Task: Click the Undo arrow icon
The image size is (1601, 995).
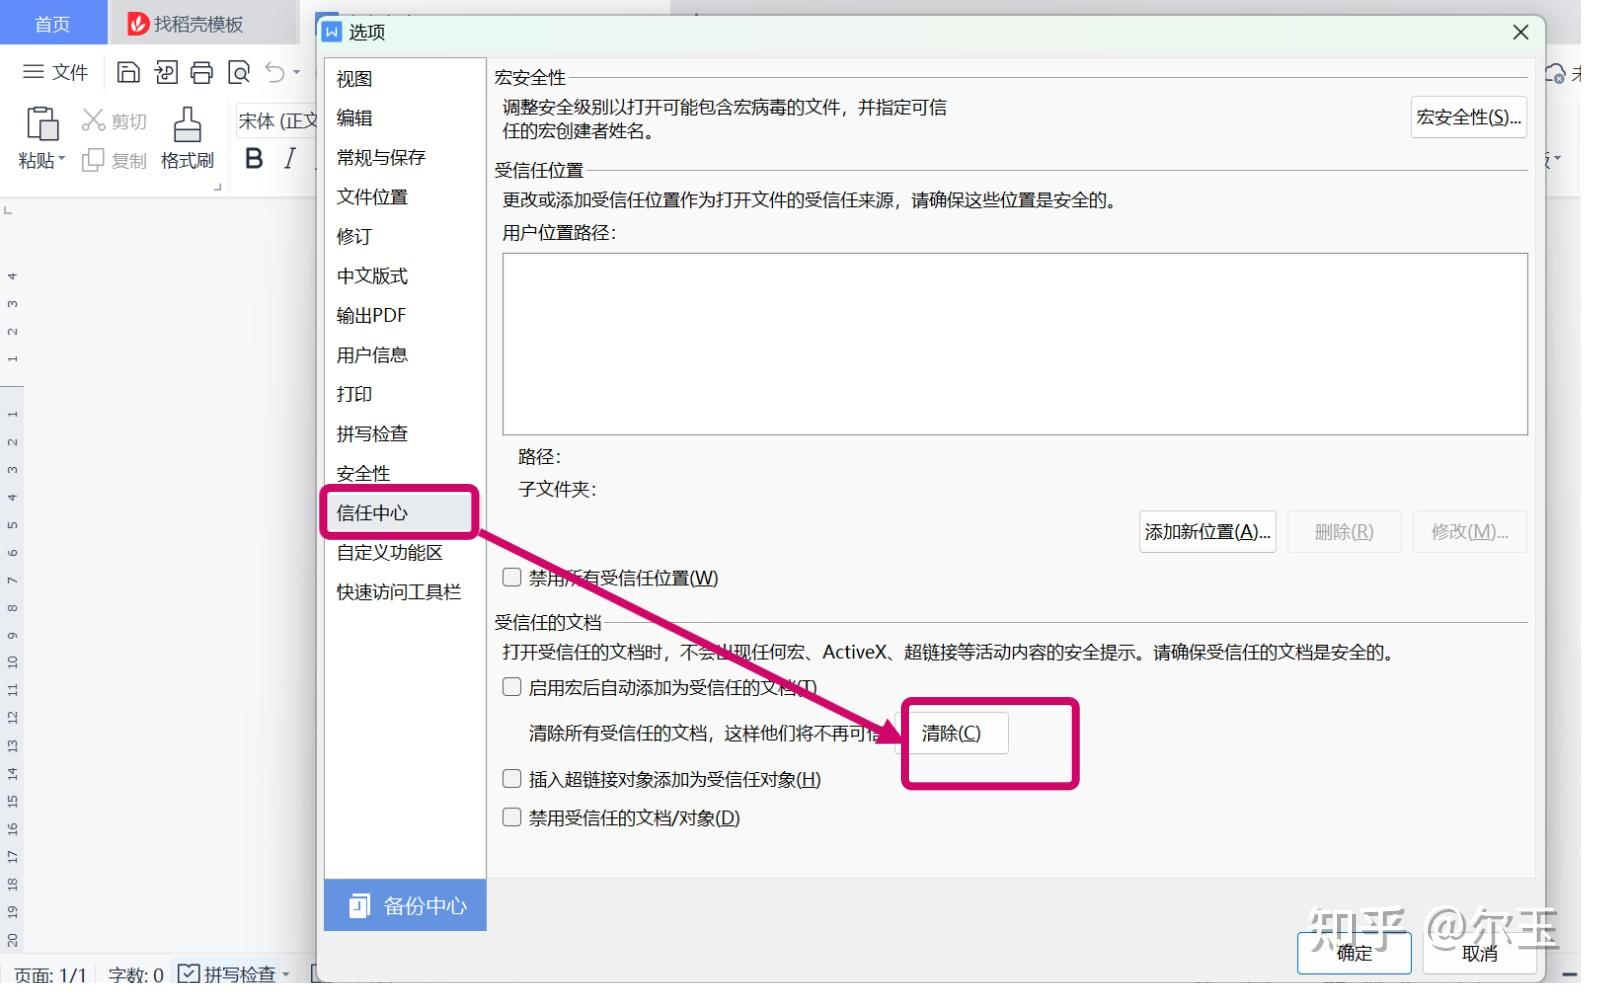Action: 275,72
